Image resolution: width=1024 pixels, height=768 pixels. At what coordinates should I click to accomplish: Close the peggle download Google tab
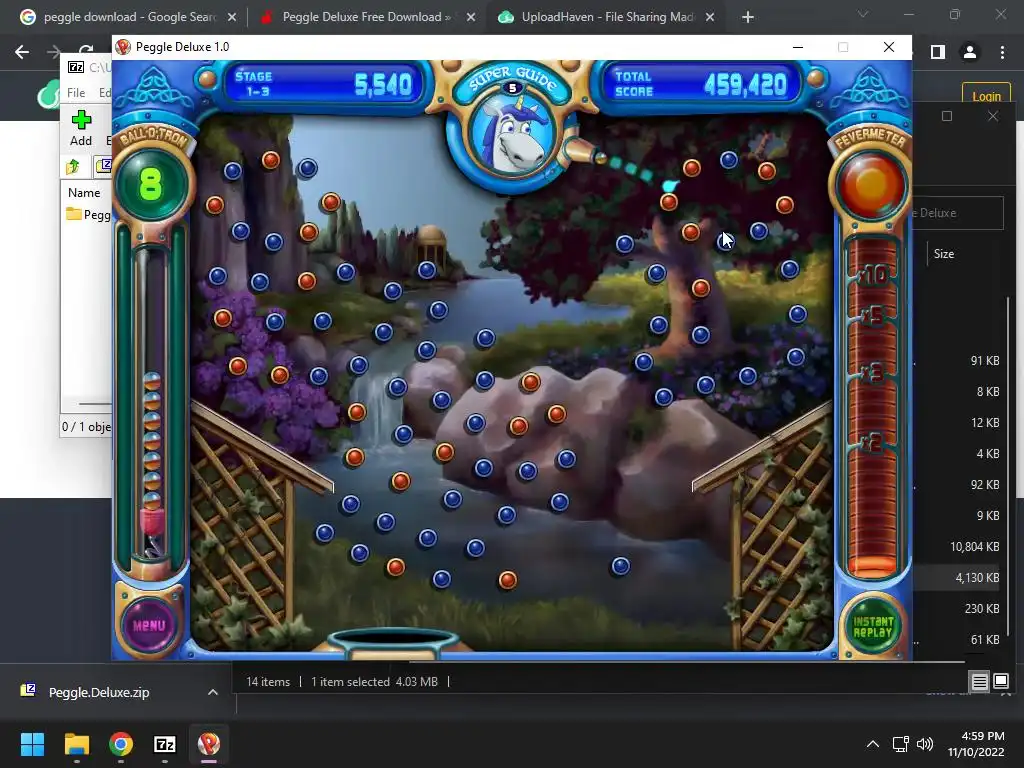232,18
